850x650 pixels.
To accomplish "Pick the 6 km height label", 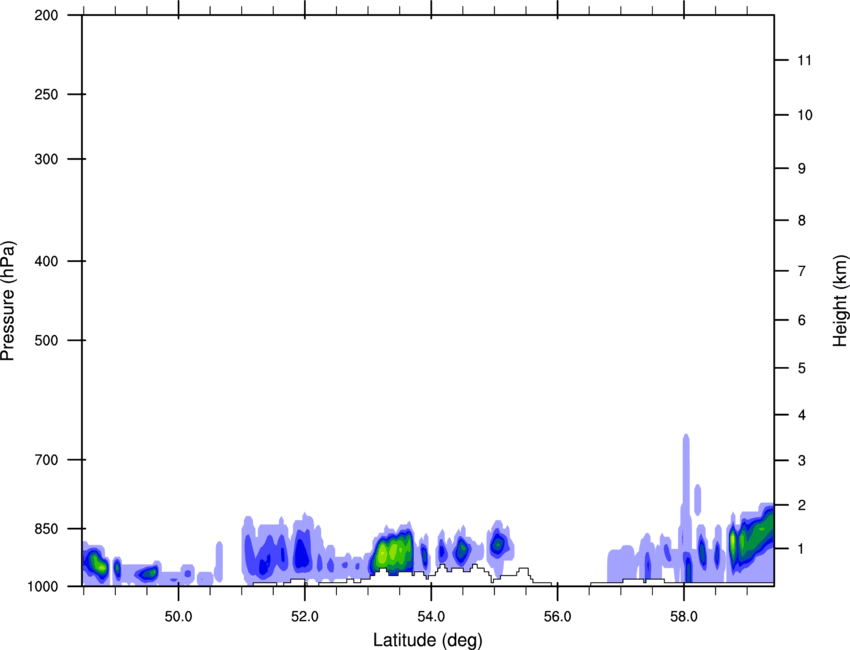I will pyautogui.click(x=802, y=320).
